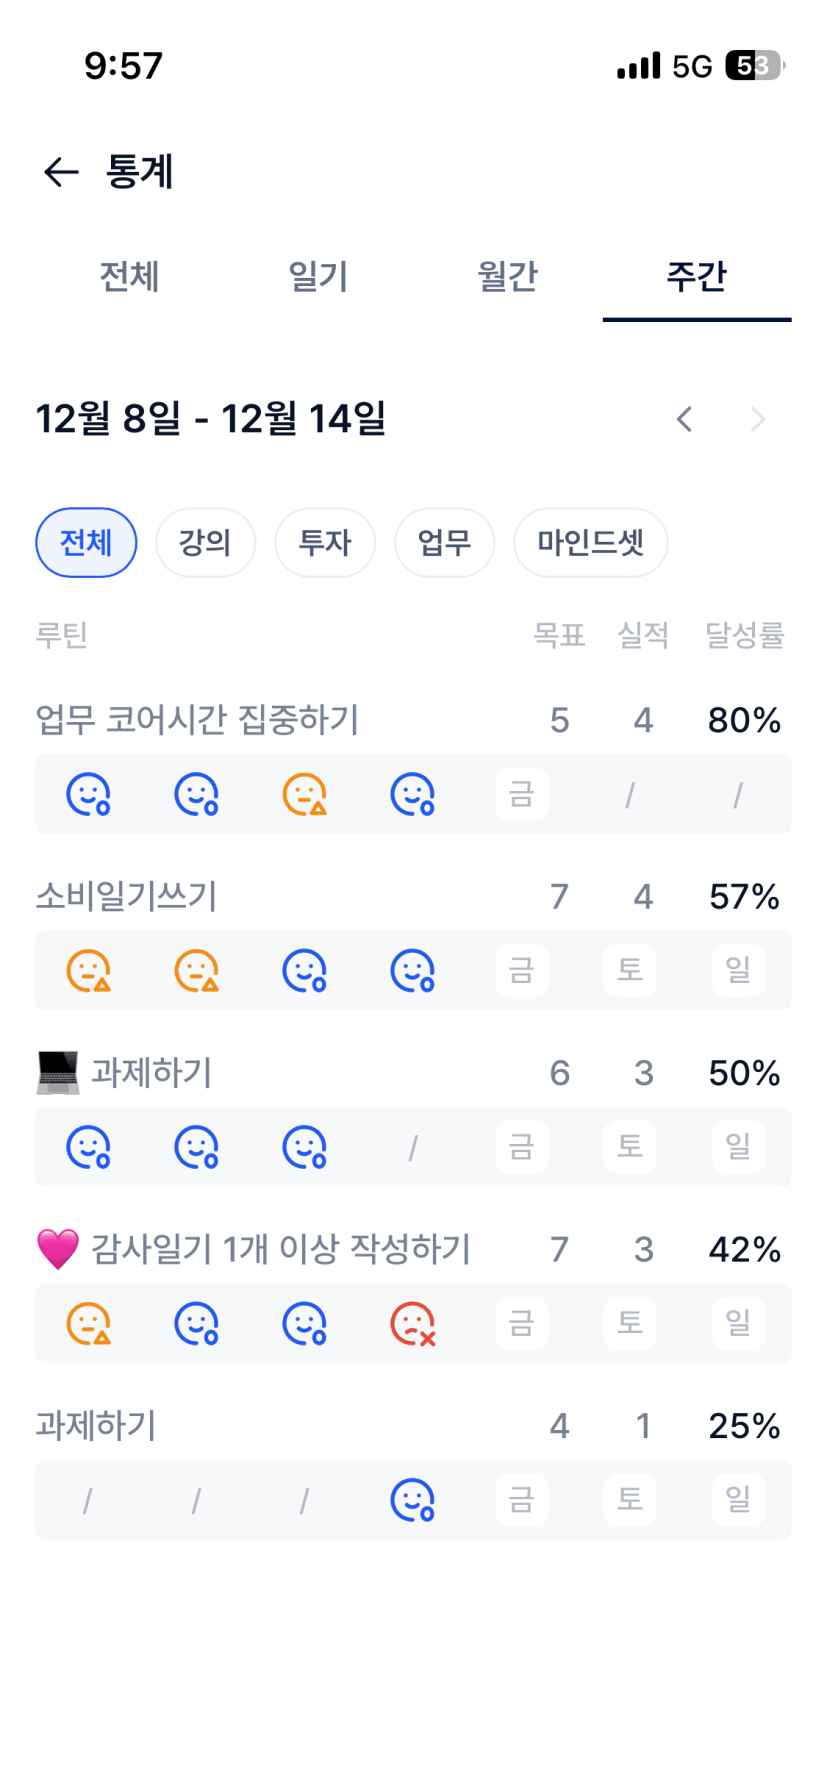Tap the 토 day box in 소비일기쓰기 row

click(630, 971)
